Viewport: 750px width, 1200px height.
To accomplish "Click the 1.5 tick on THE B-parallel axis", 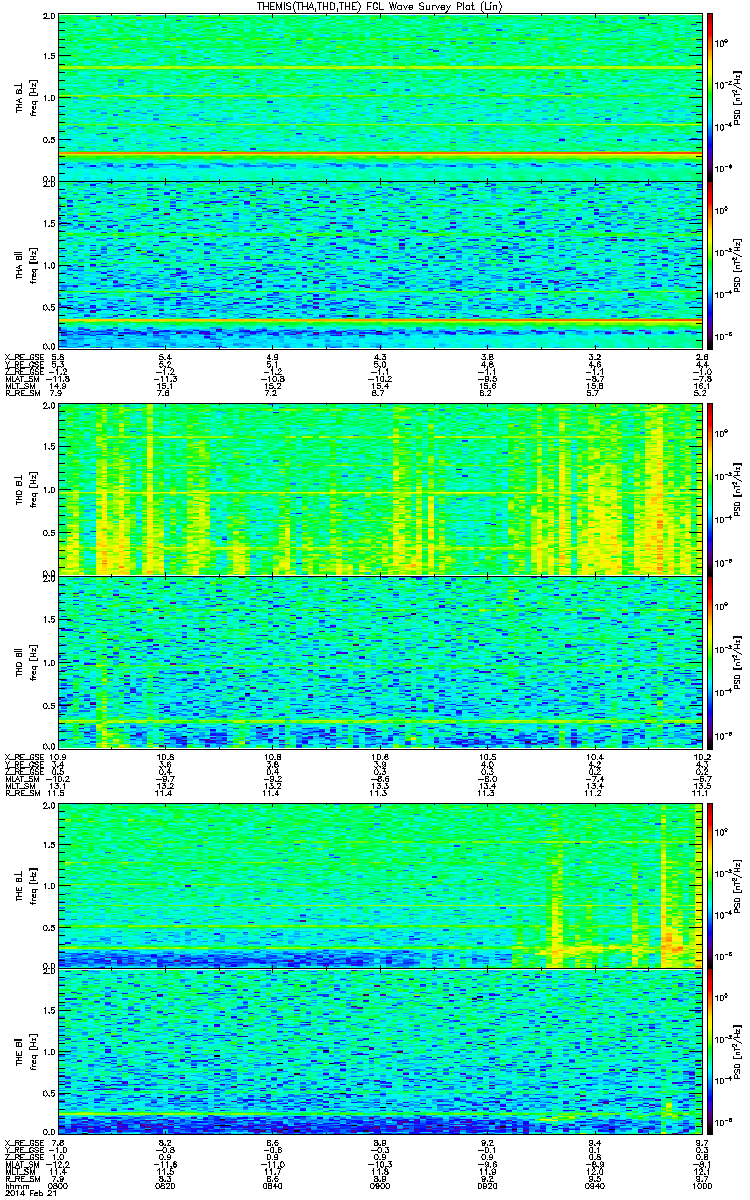I will 49,1013.
